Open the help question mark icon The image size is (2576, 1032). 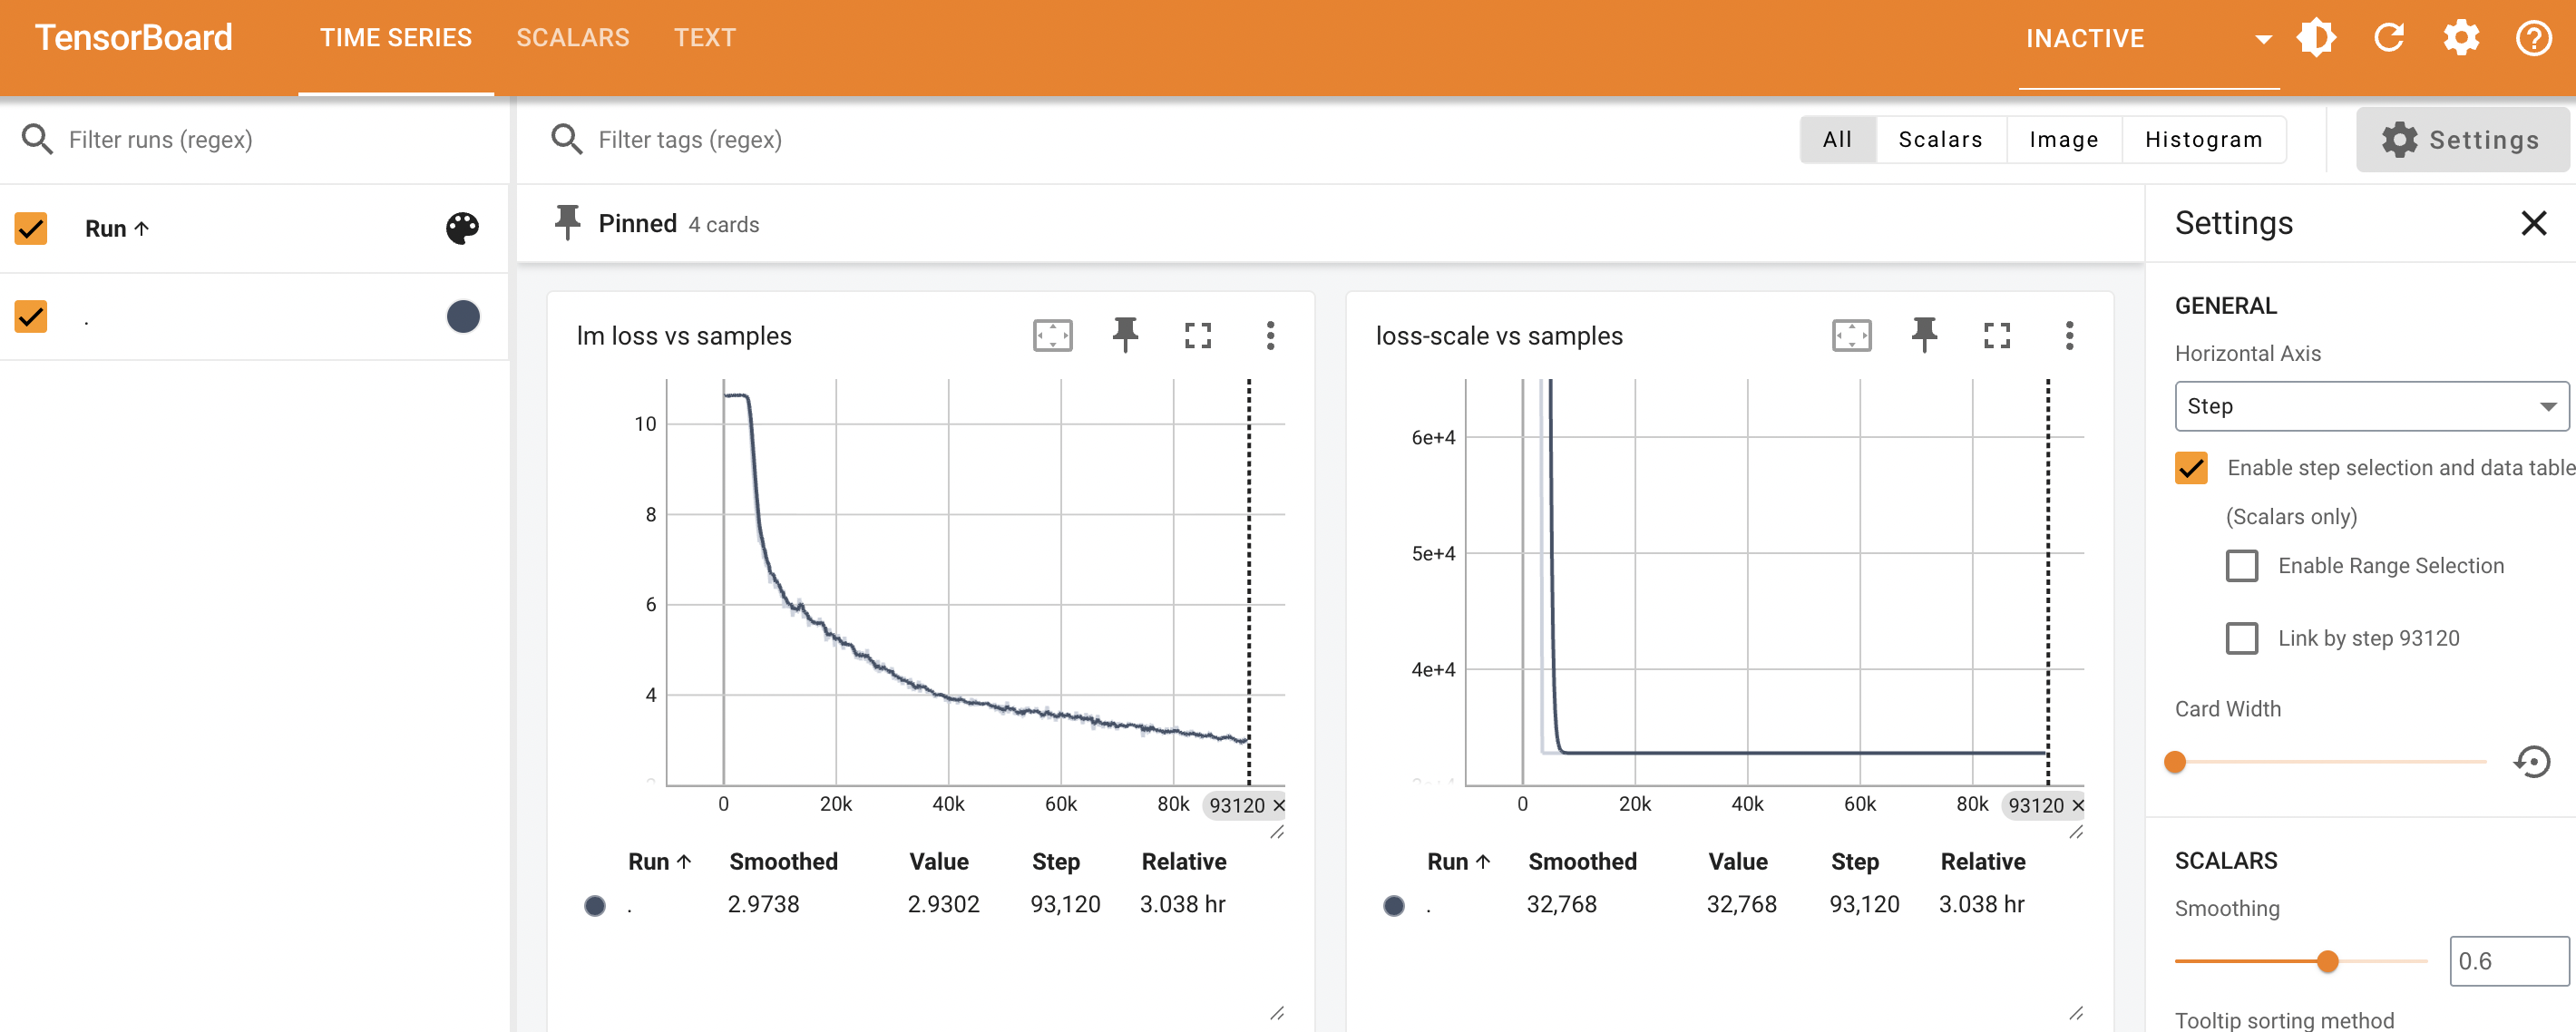[2533, 38]
